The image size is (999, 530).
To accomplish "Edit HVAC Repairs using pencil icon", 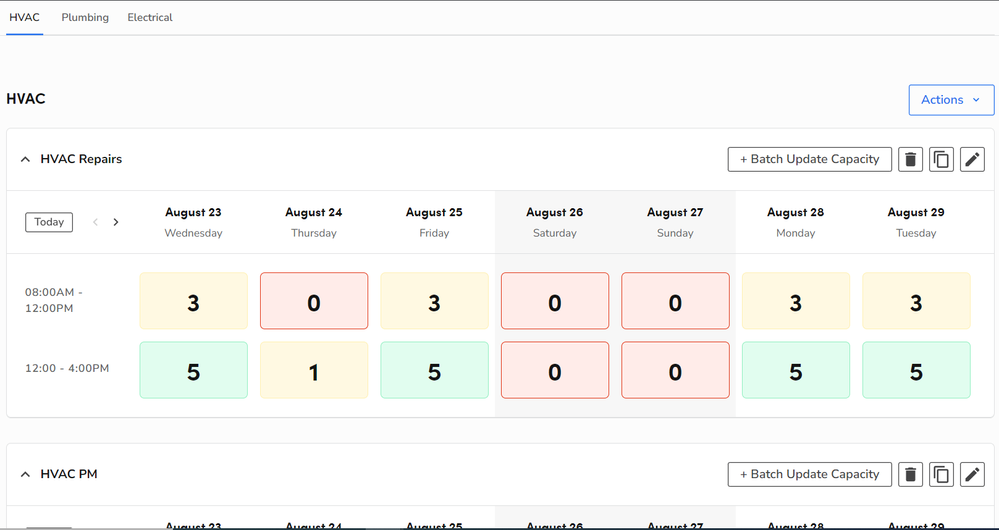I will (x=972, y=159).
